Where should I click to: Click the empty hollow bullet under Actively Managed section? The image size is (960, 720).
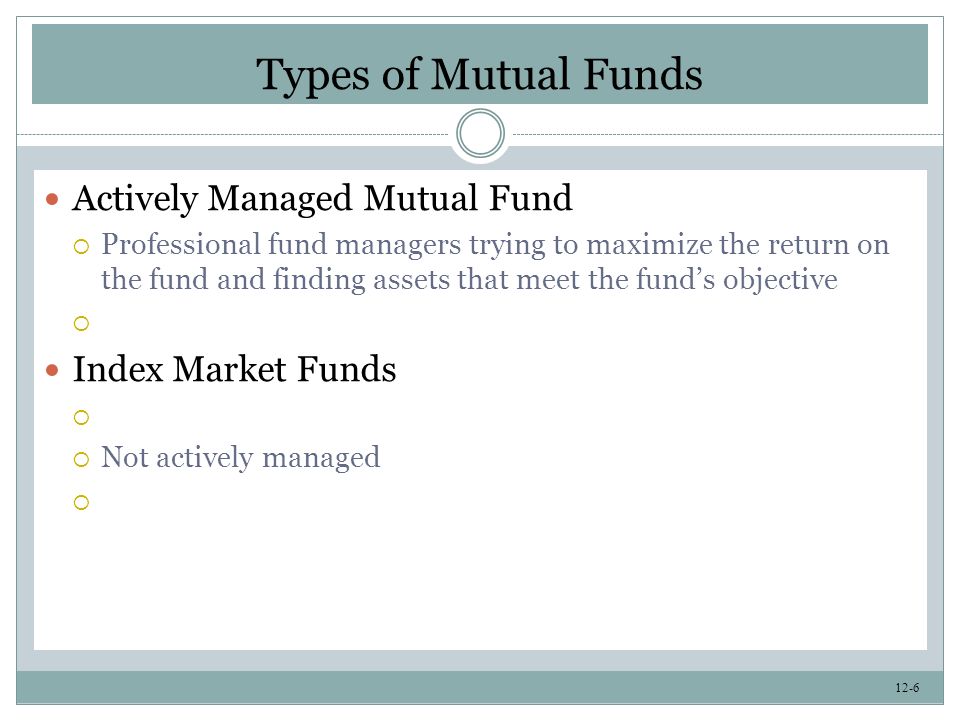point(81,323)
